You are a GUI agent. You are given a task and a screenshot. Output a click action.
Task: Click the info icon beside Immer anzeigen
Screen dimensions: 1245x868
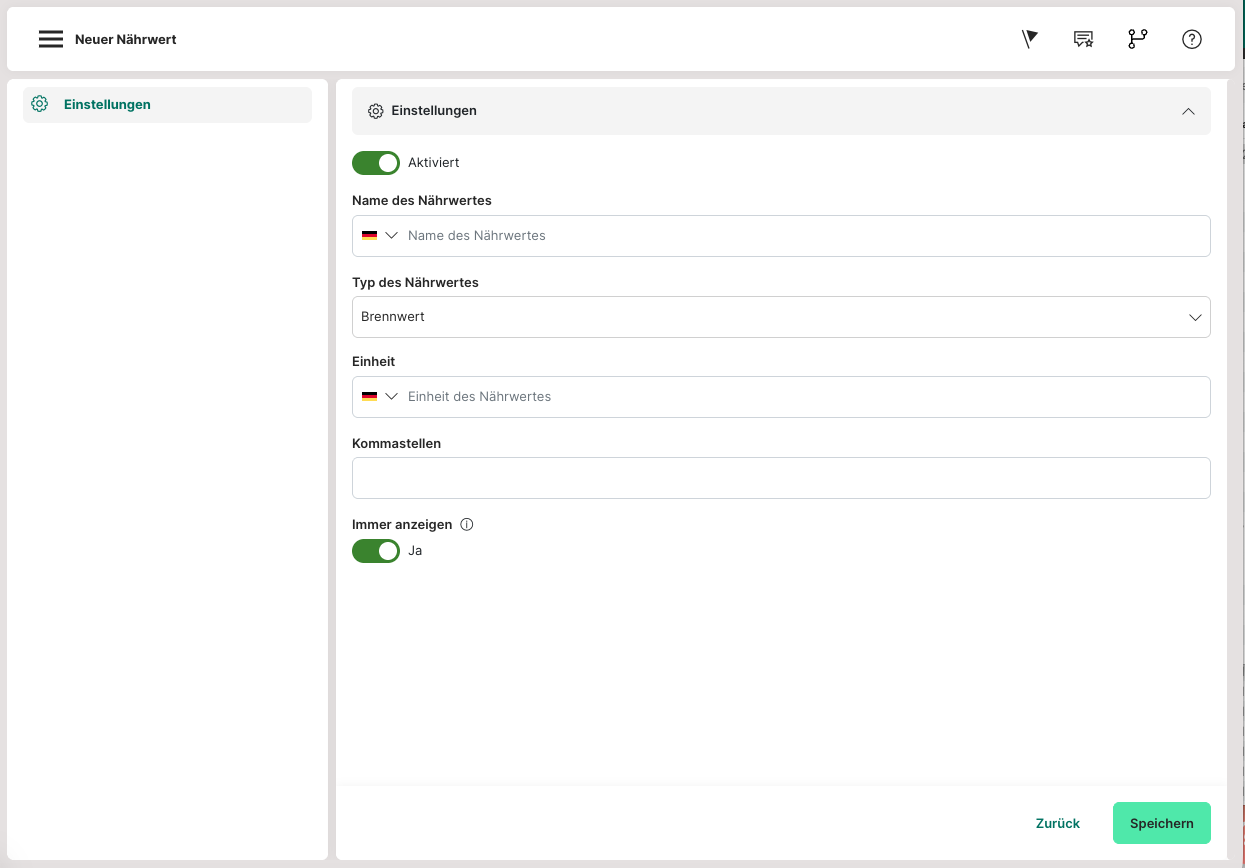(x=466, y=524)
